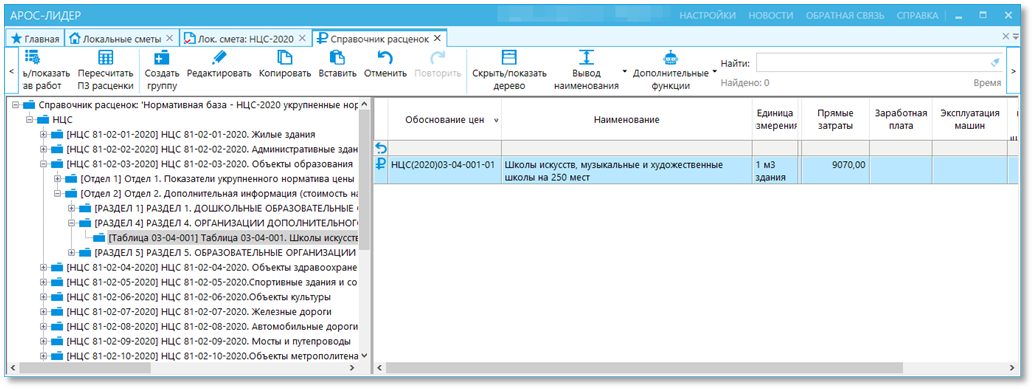The width and height of the screenshot is (1034, 390).
Task: Click the ruble icon of НЦС(2020)03-04-001-01 row
Action: (380, 164)
